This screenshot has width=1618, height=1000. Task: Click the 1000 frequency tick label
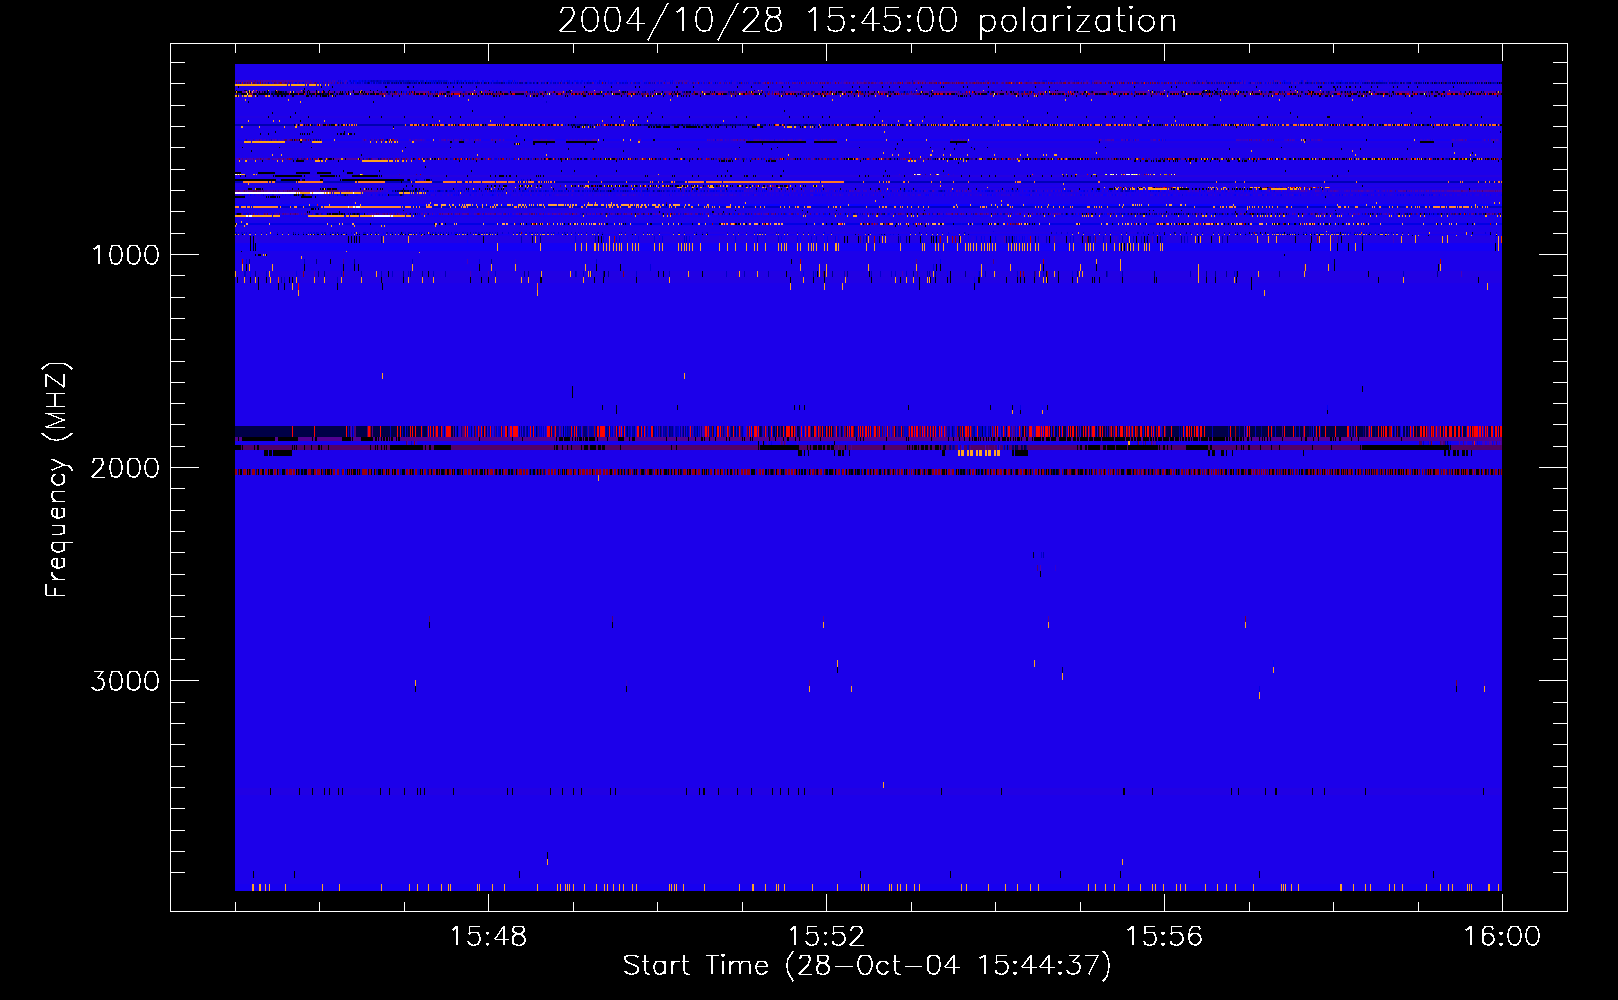point(125,255)
